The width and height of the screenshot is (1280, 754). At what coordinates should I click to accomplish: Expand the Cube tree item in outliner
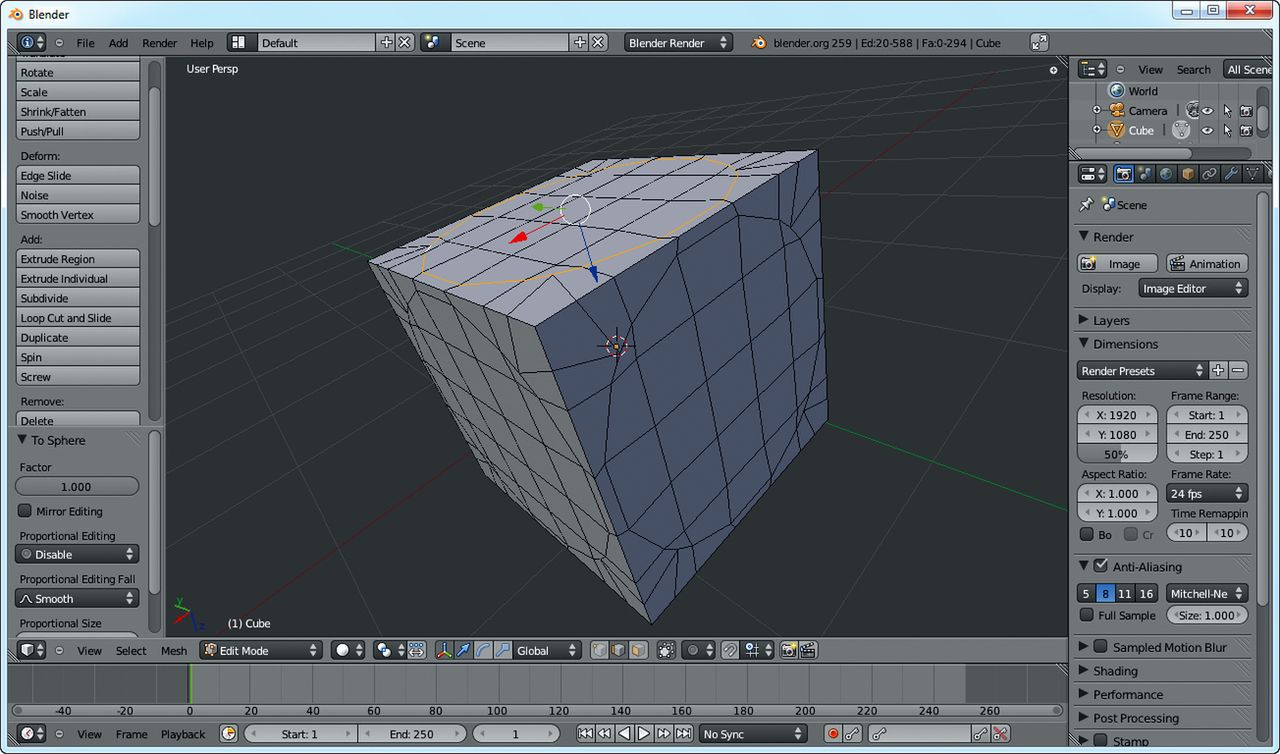click(1096, 130)
